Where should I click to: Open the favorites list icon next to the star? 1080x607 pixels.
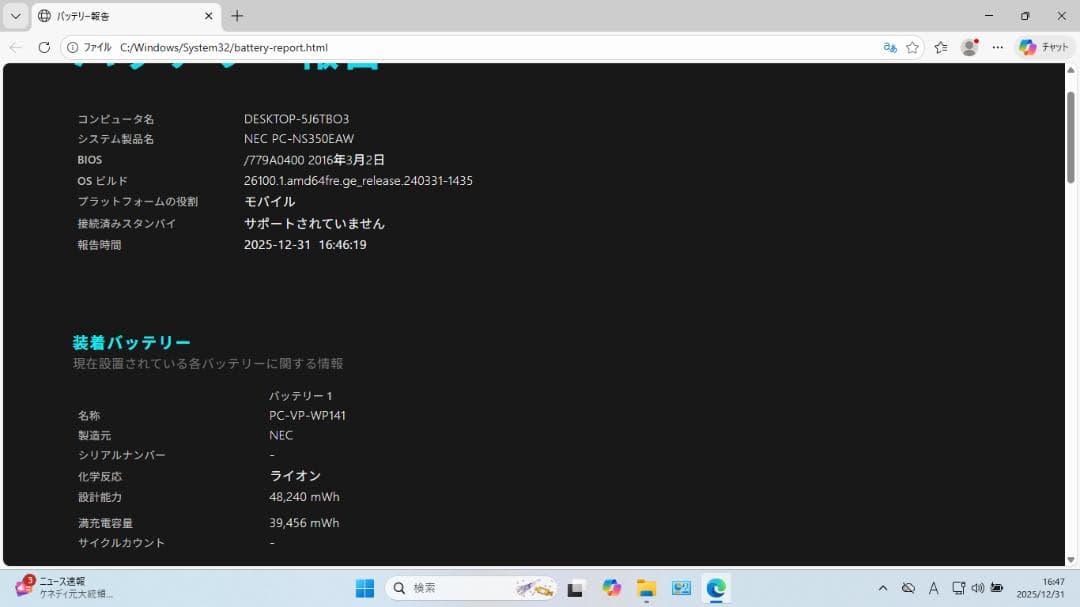coord(940,47)
